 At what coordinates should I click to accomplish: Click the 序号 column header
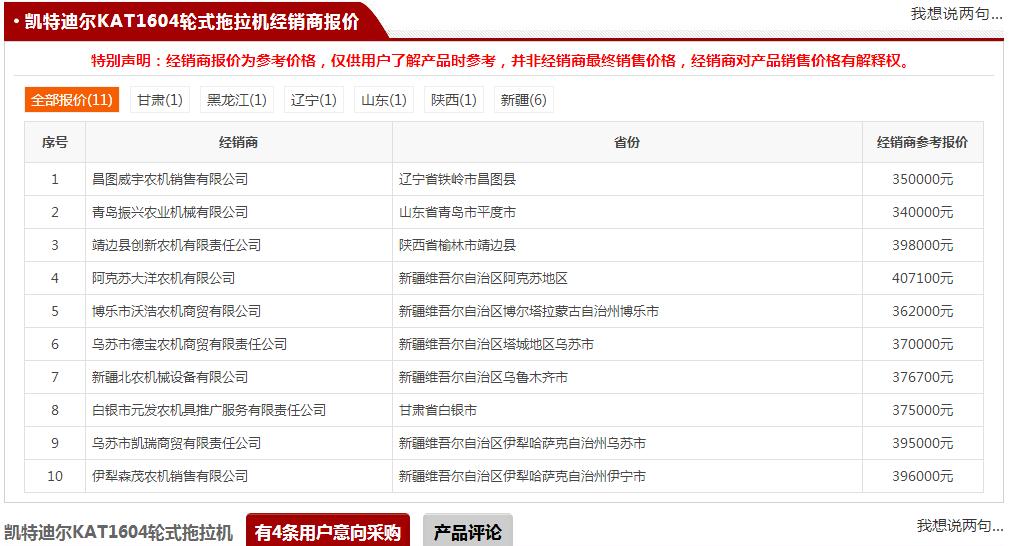pos(55,142)
